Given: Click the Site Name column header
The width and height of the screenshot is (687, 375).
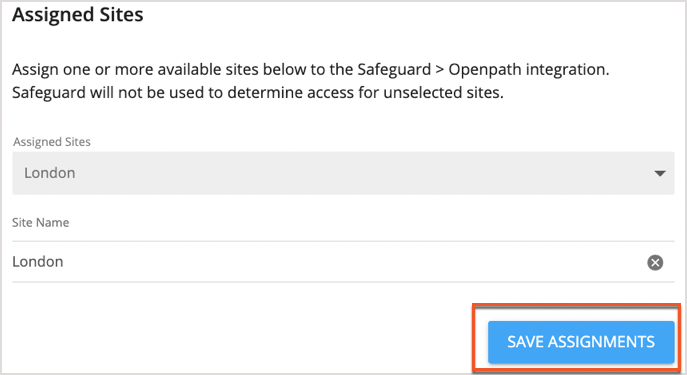Looking at the screenshot, I should (40, 223).
